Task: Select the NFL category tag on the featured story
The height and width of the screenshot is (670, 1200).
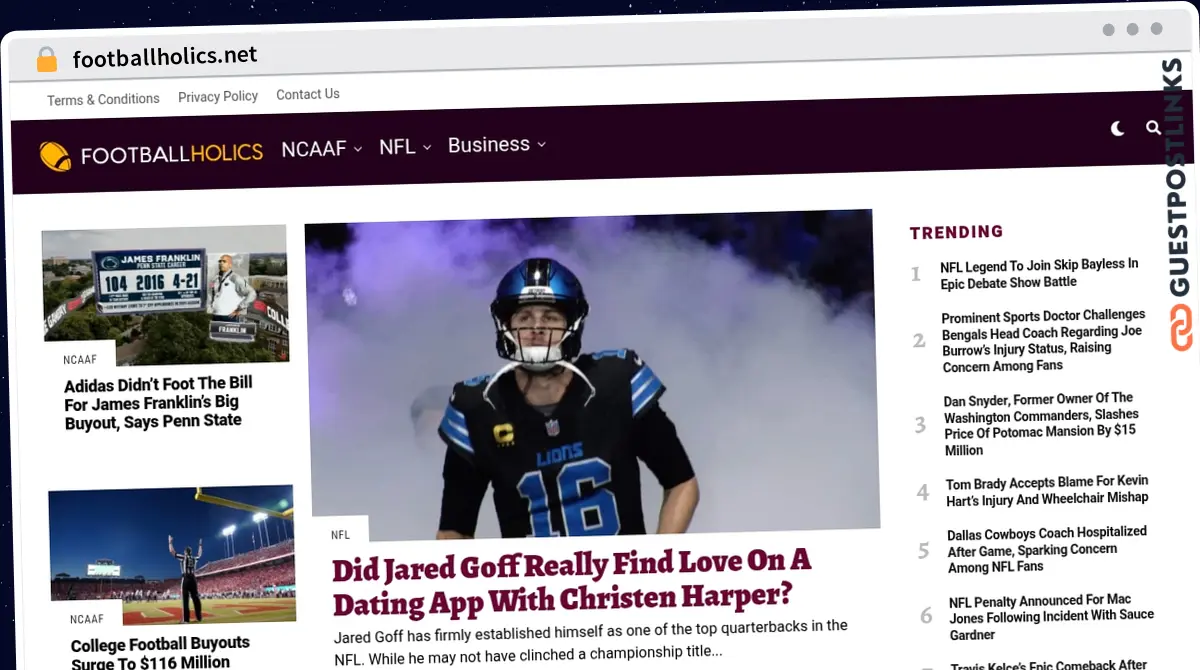Action: click(339, 534)
